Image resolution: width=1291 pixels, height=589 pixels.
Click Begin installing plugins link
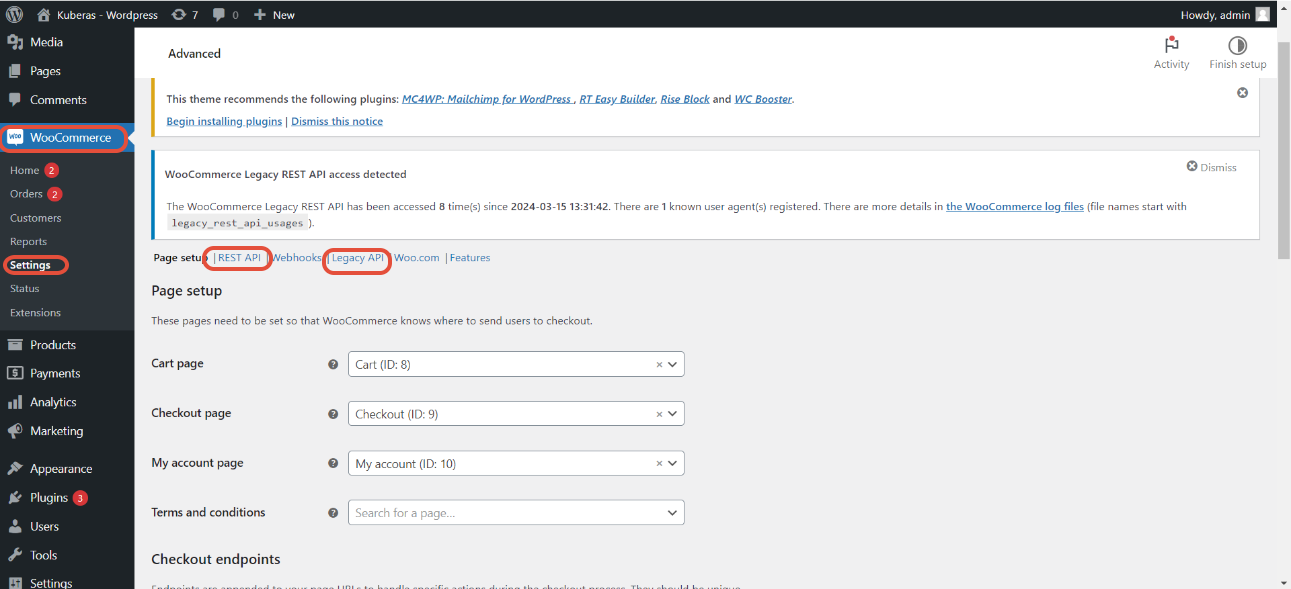(224, 121)
